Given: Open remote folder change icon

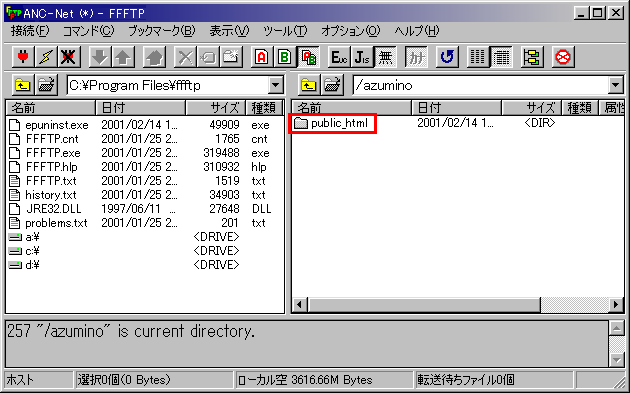Looking at the screenshot, I should point(332,85).
